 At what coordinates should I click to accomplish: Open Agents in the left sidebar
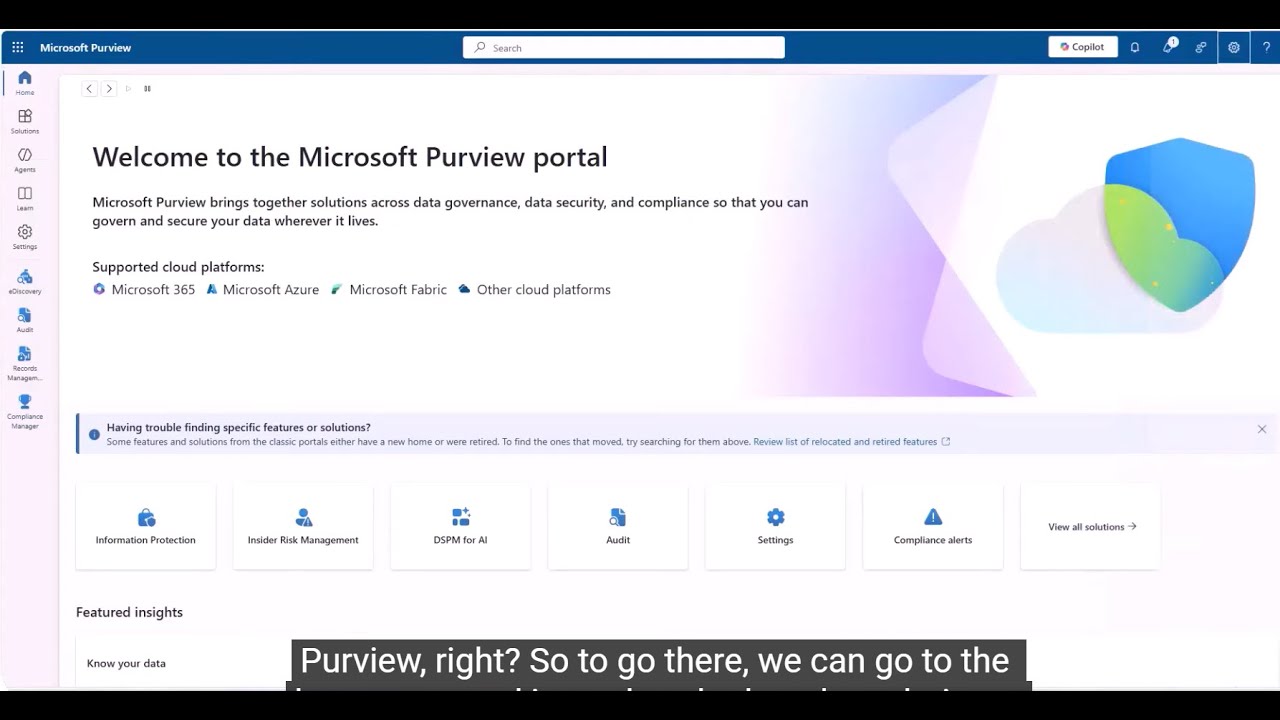click(25, 160)
